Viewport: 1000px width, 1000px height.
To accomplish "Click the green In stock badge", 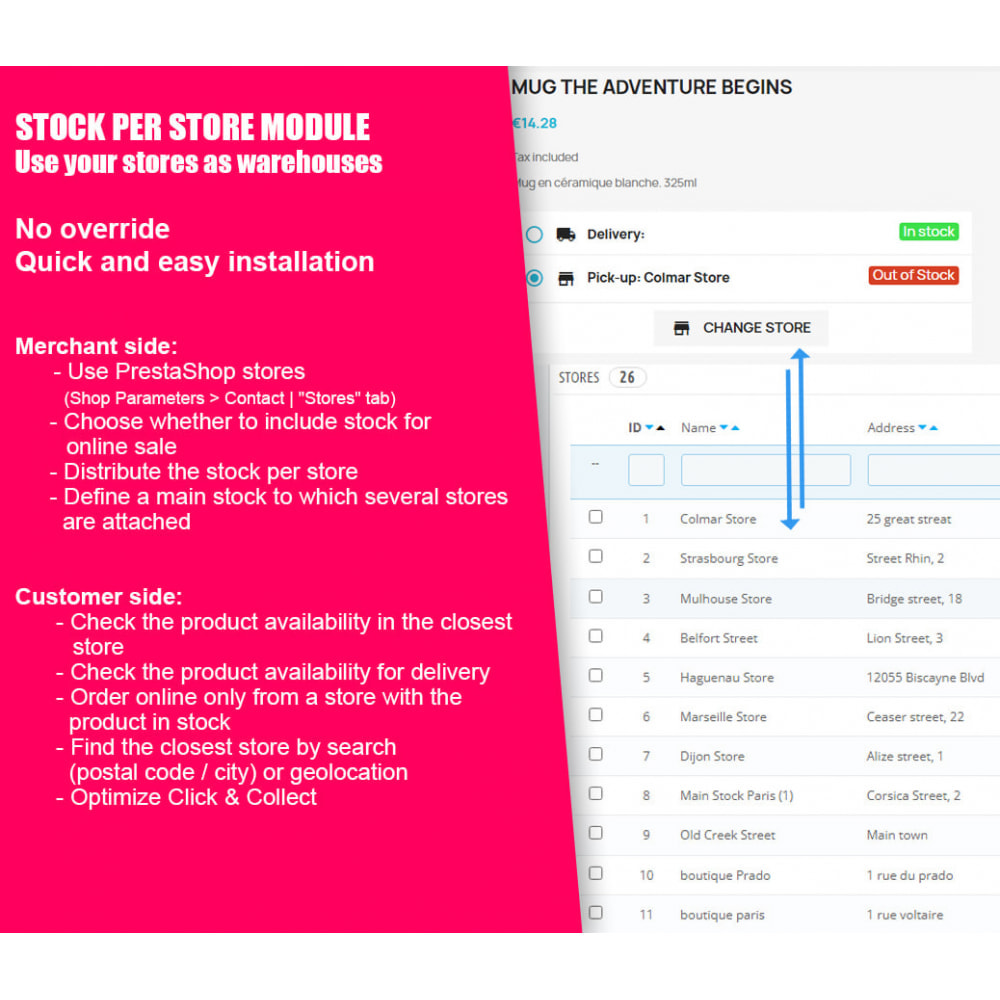I will point(929,231).
